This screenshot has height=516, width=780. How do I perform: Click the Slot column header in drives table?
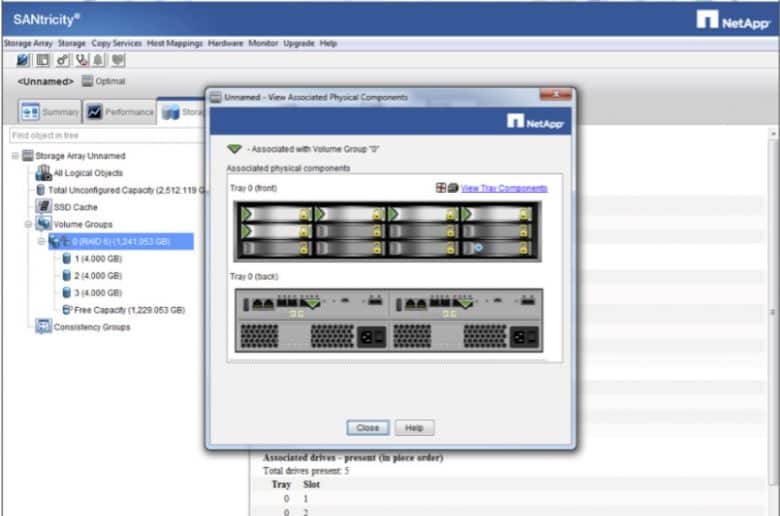(311, 484)
